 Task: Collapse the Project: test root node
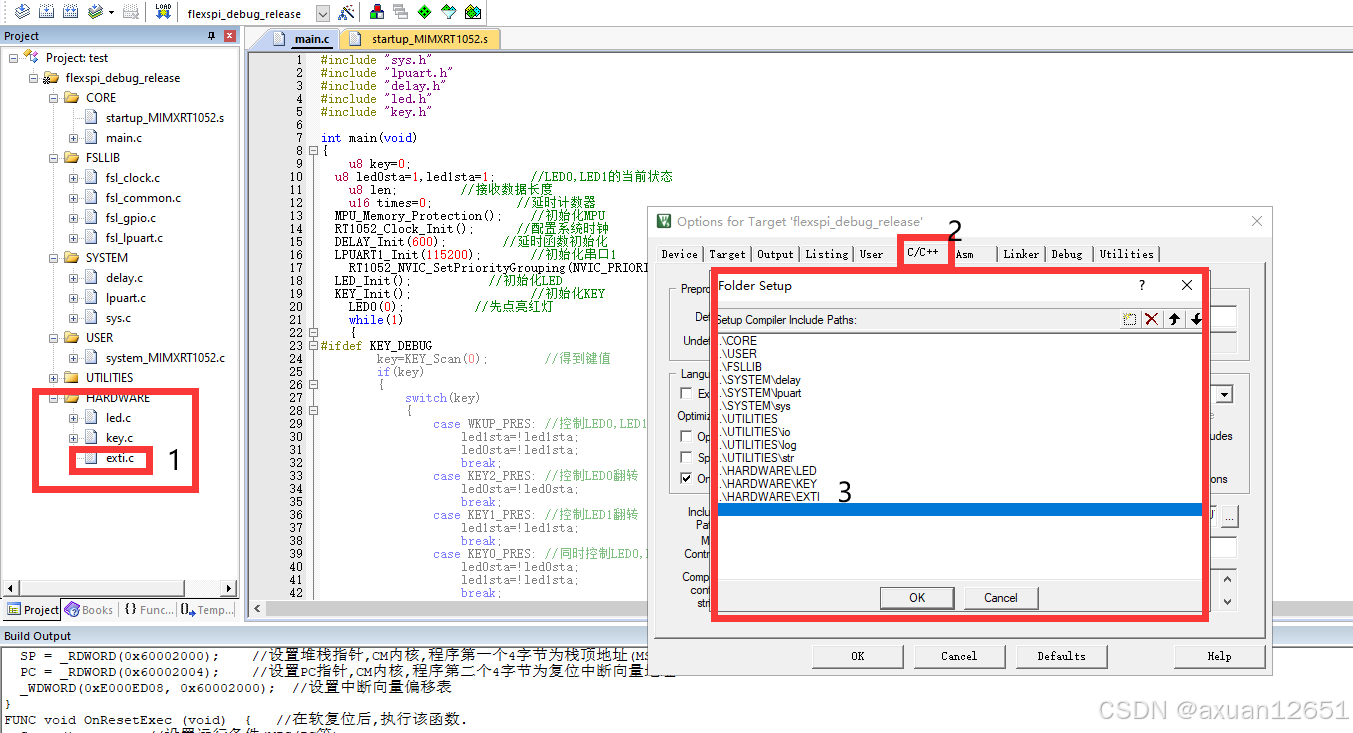point(15,58)
